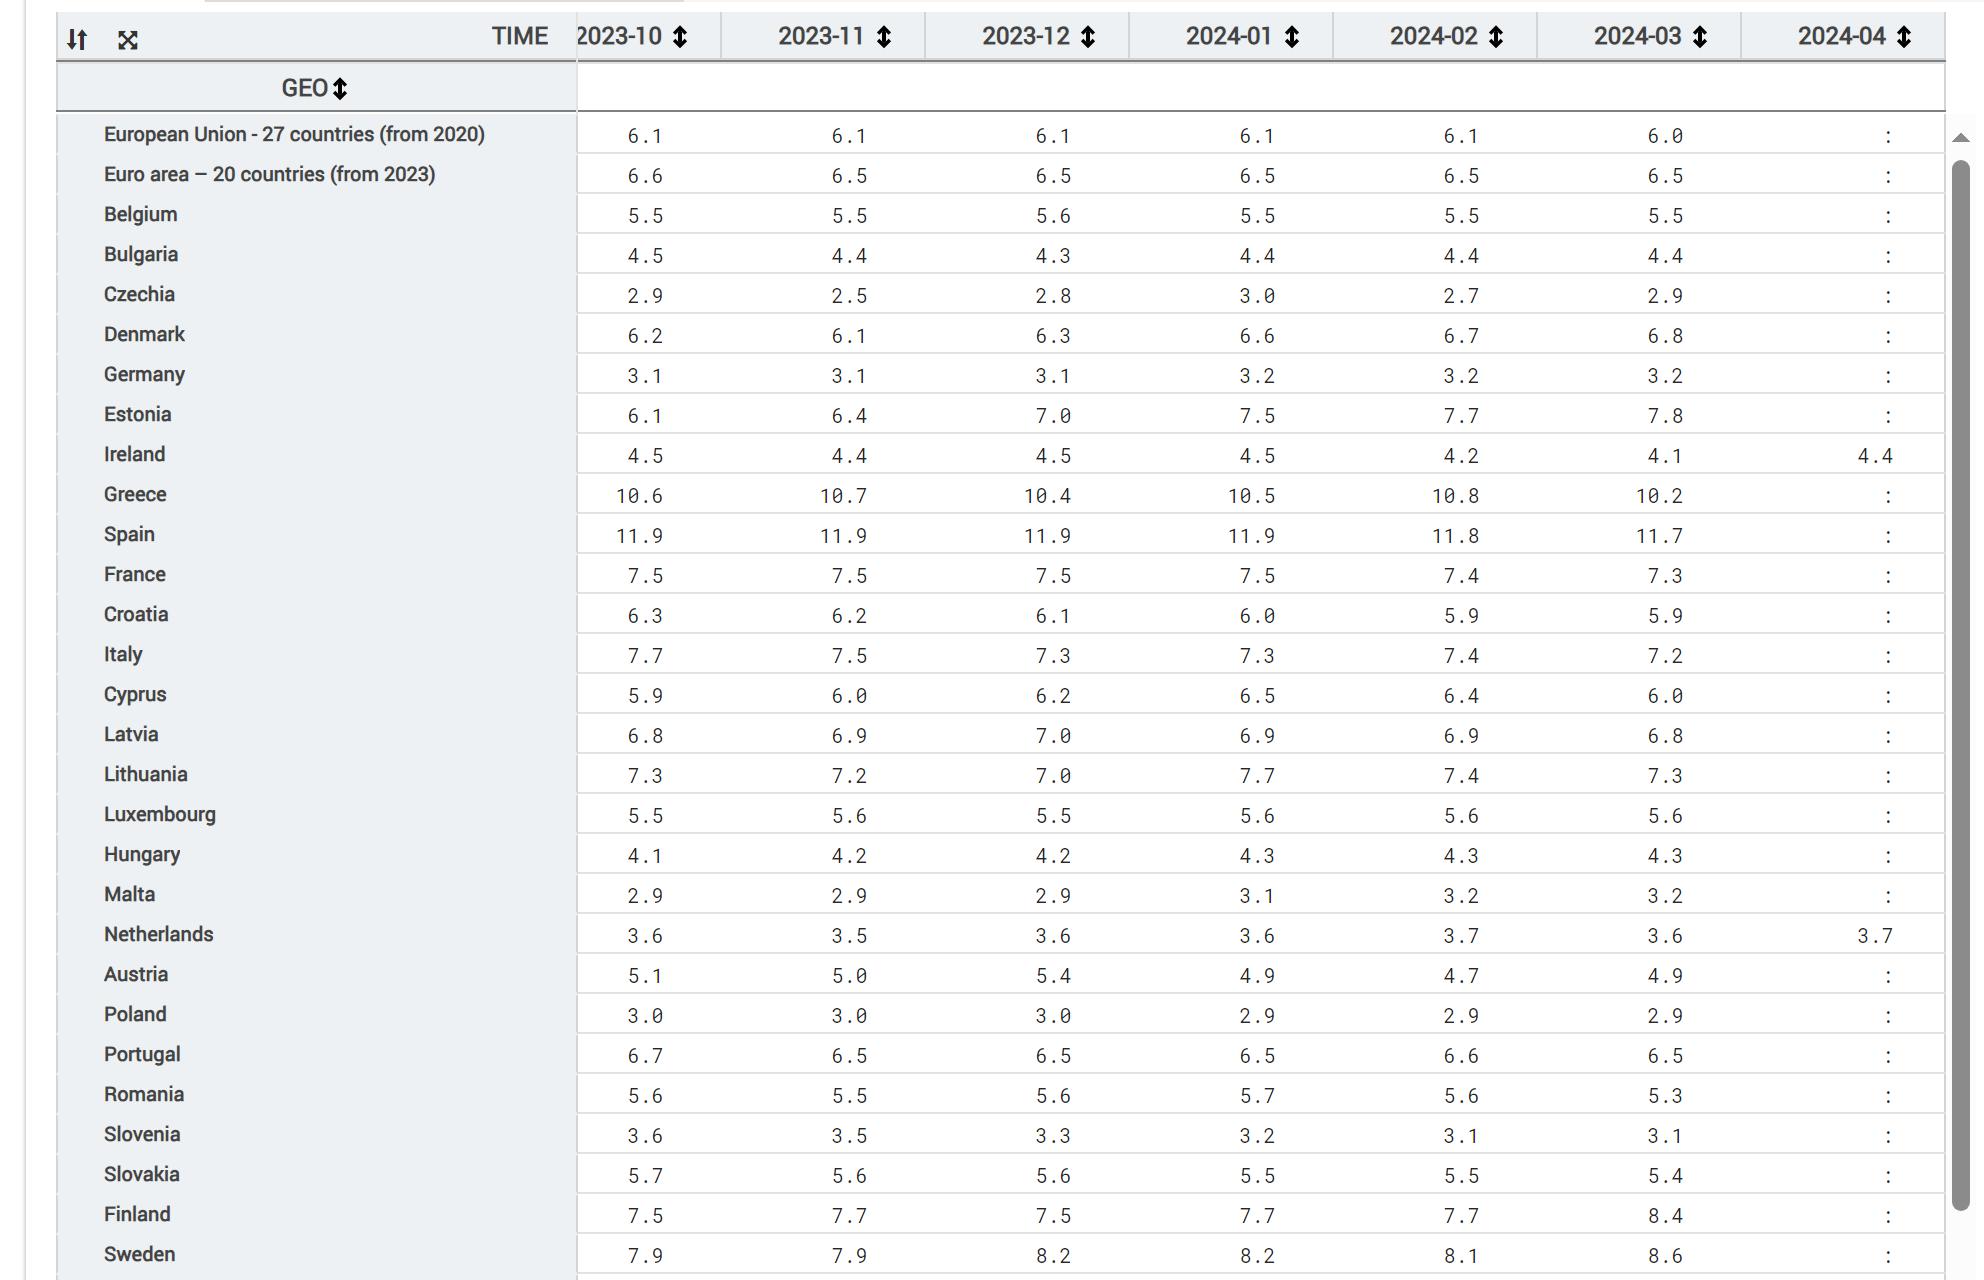Click the scrollbar up arrow
Image resolution: width=1984 pixels, height=1280 pixels.
1960,138
